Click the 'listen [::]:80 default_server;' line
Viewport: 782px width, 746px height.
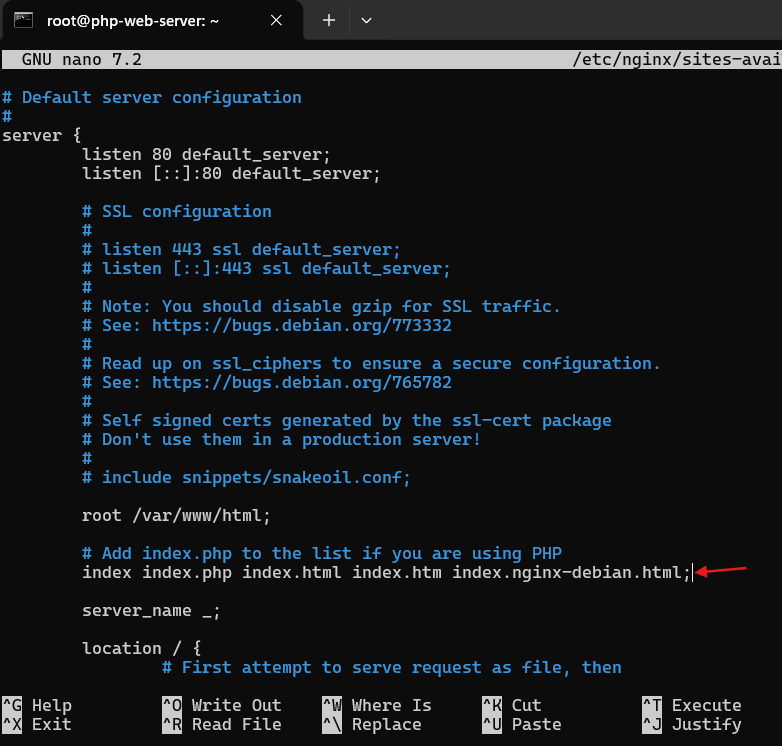pyautogui.click(x=231, y=173)
